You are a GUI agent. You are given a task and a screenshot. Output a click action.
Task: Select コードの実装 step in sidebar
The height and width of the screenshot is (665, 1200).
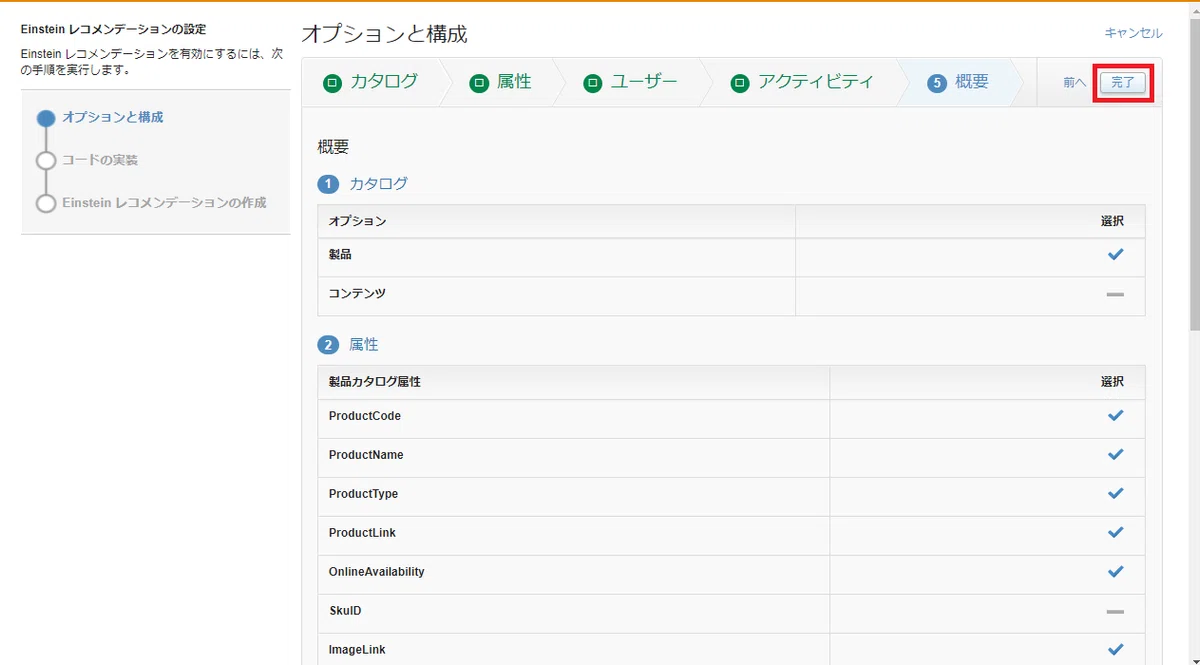coord(100,160)
